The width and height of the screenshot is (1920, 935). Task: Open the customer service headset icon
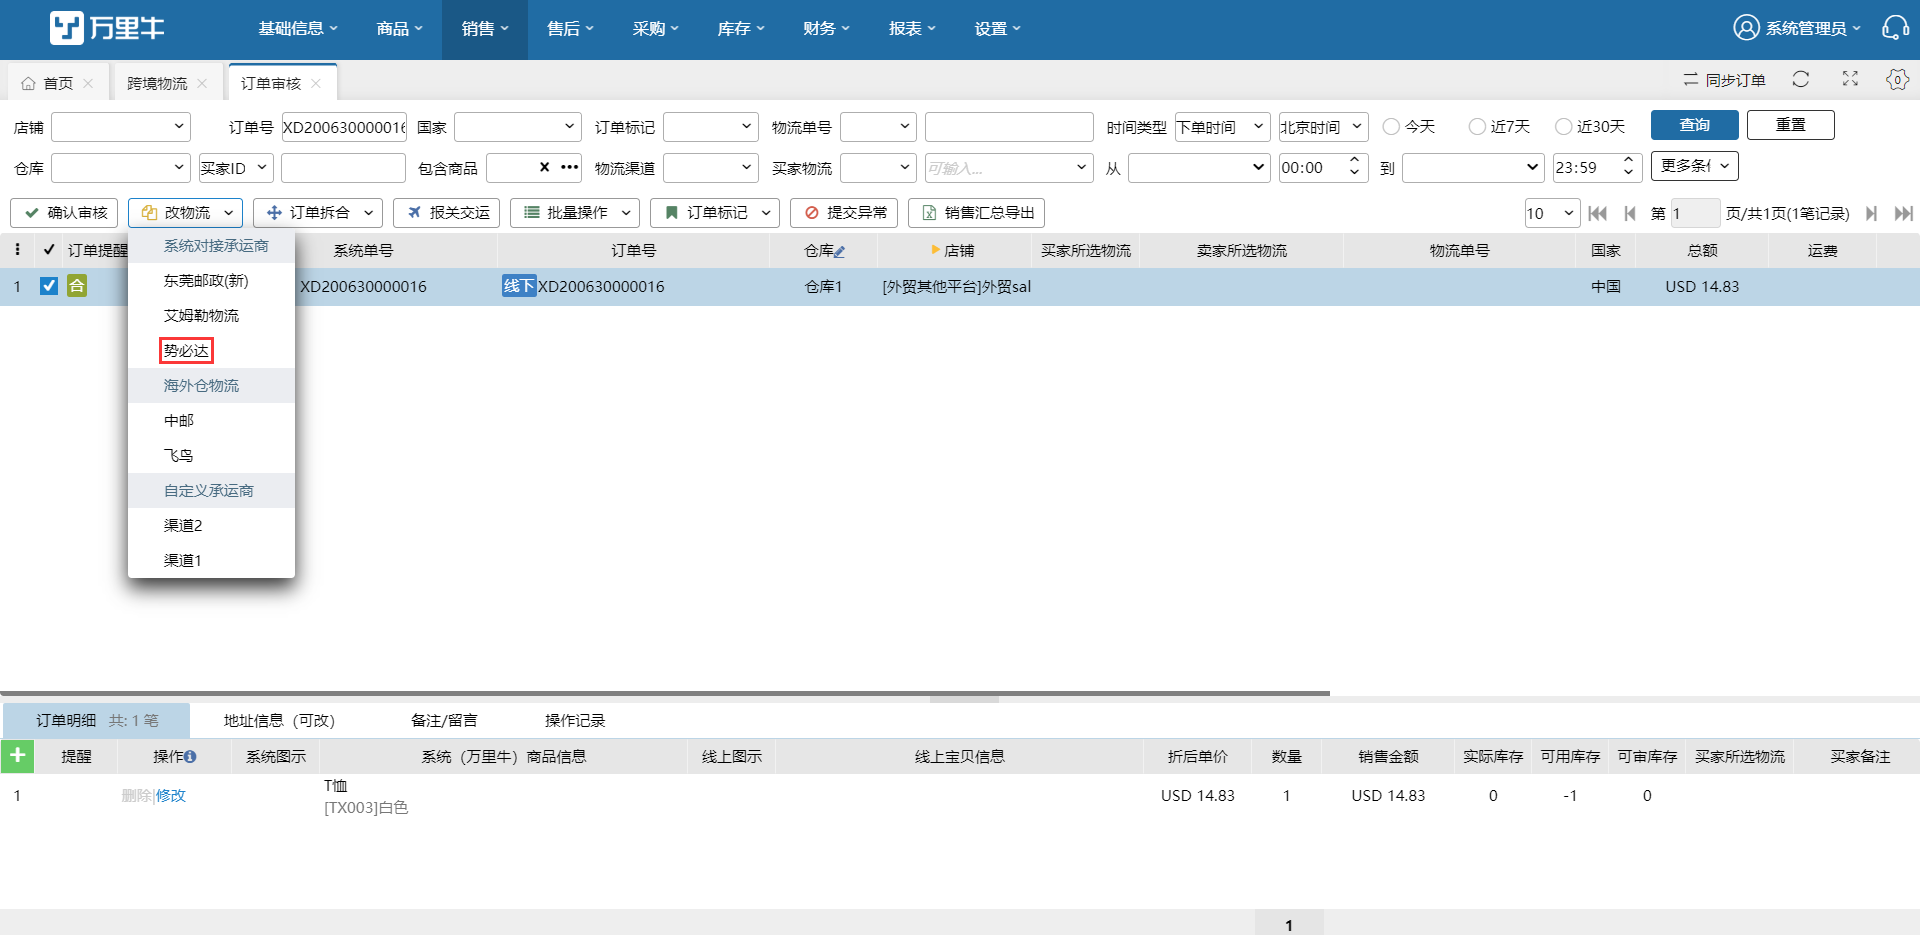(x=1895, y=28)
